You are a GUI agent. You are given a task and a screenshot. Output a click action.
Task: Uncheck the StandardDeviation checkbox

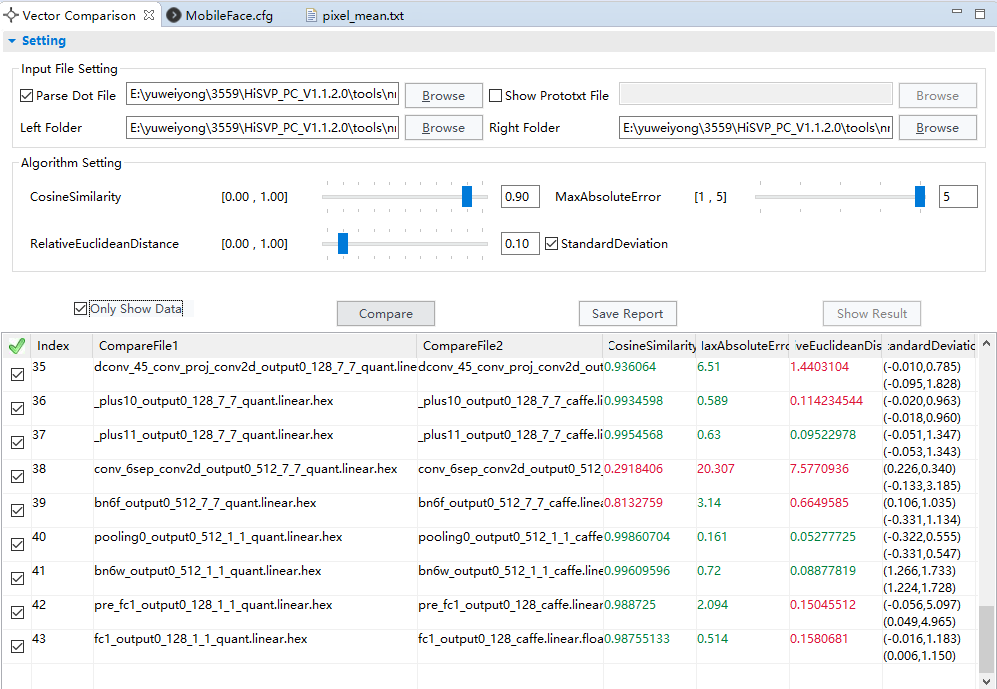[551, 243]
